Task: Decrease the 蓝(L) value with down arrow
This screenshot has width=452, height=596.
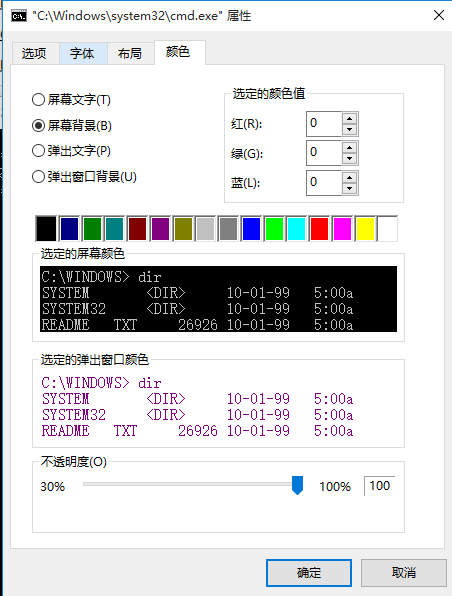Action: coord(350,188)
